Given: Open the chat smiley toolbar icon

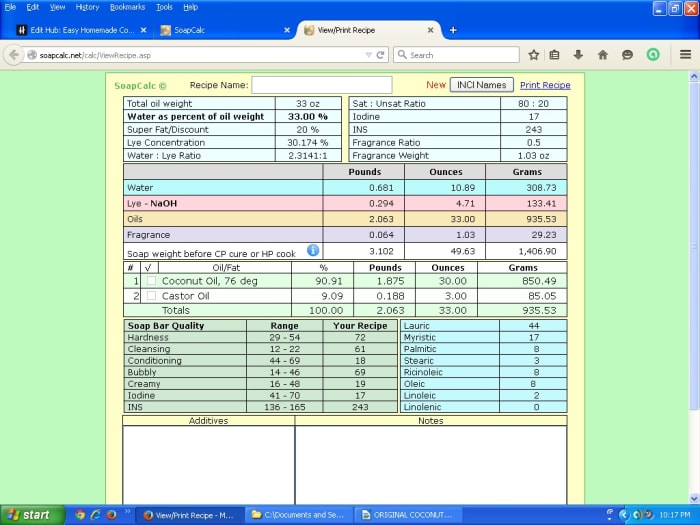Looking at the screenshot, I should (x=627, y=55).
